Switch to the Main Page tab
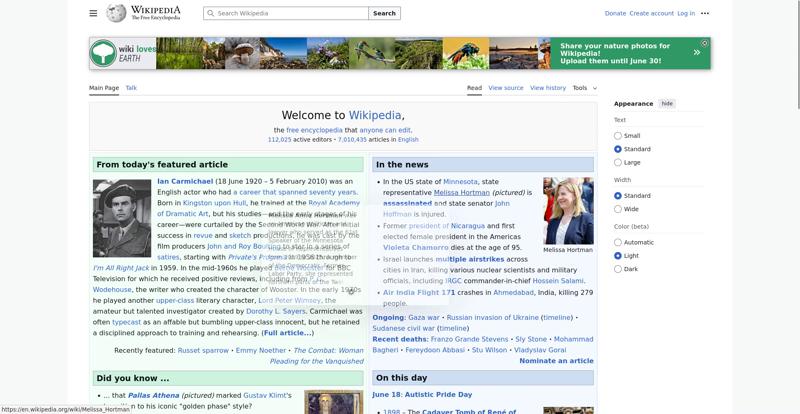 (x=104, y=88)
